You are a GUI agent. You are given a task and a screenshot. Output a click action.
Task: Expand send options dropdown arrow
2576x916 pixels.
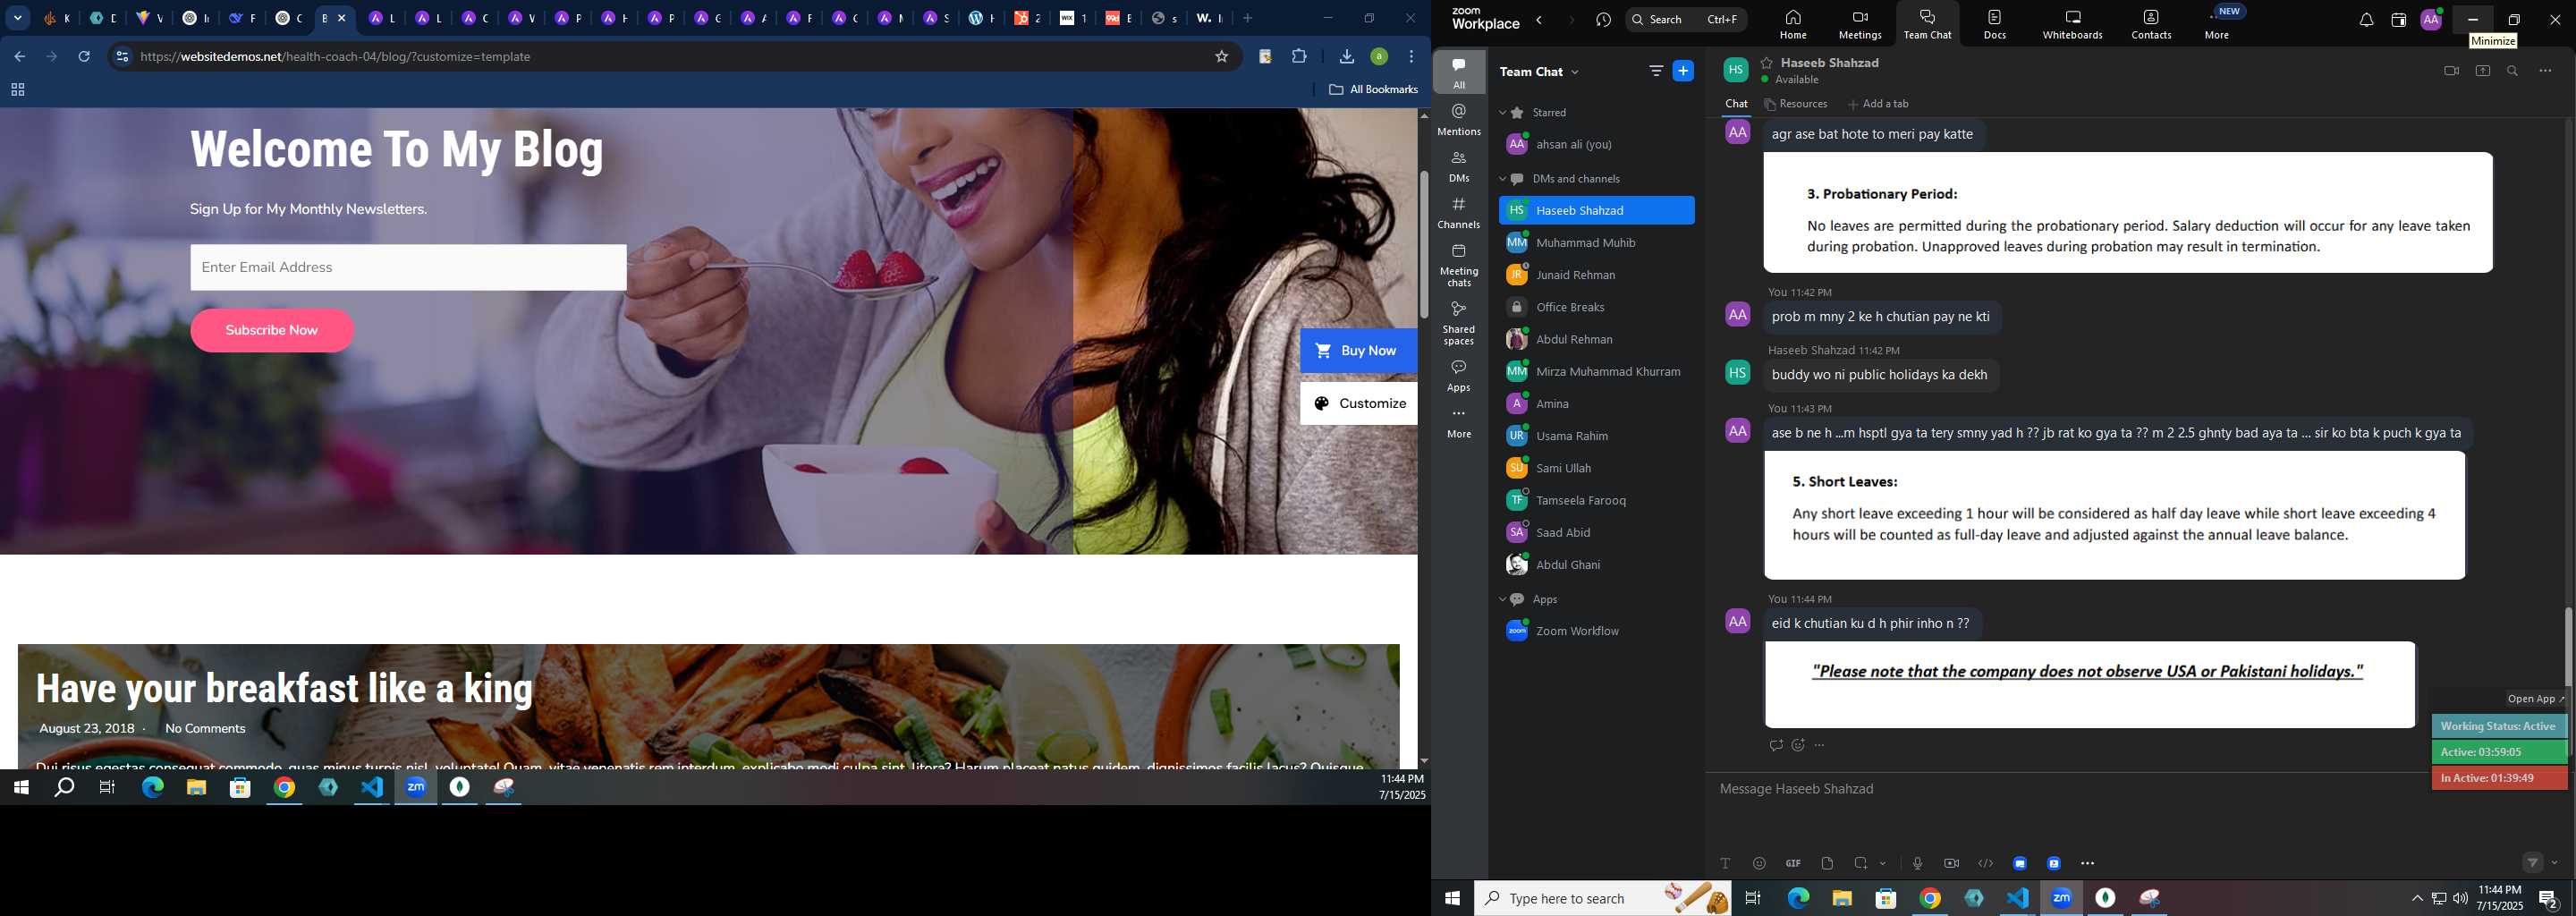pos(2555,863)
